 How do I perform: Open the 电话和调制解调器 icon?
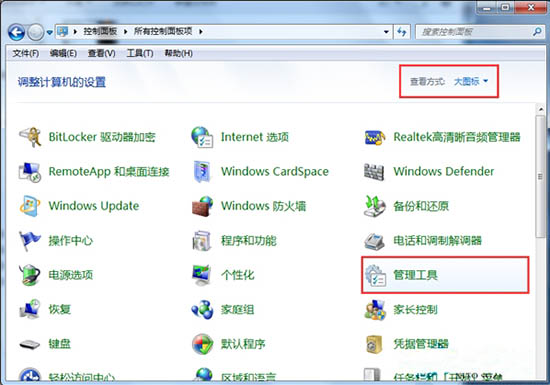pyautogui.click(x=375, y=241)
